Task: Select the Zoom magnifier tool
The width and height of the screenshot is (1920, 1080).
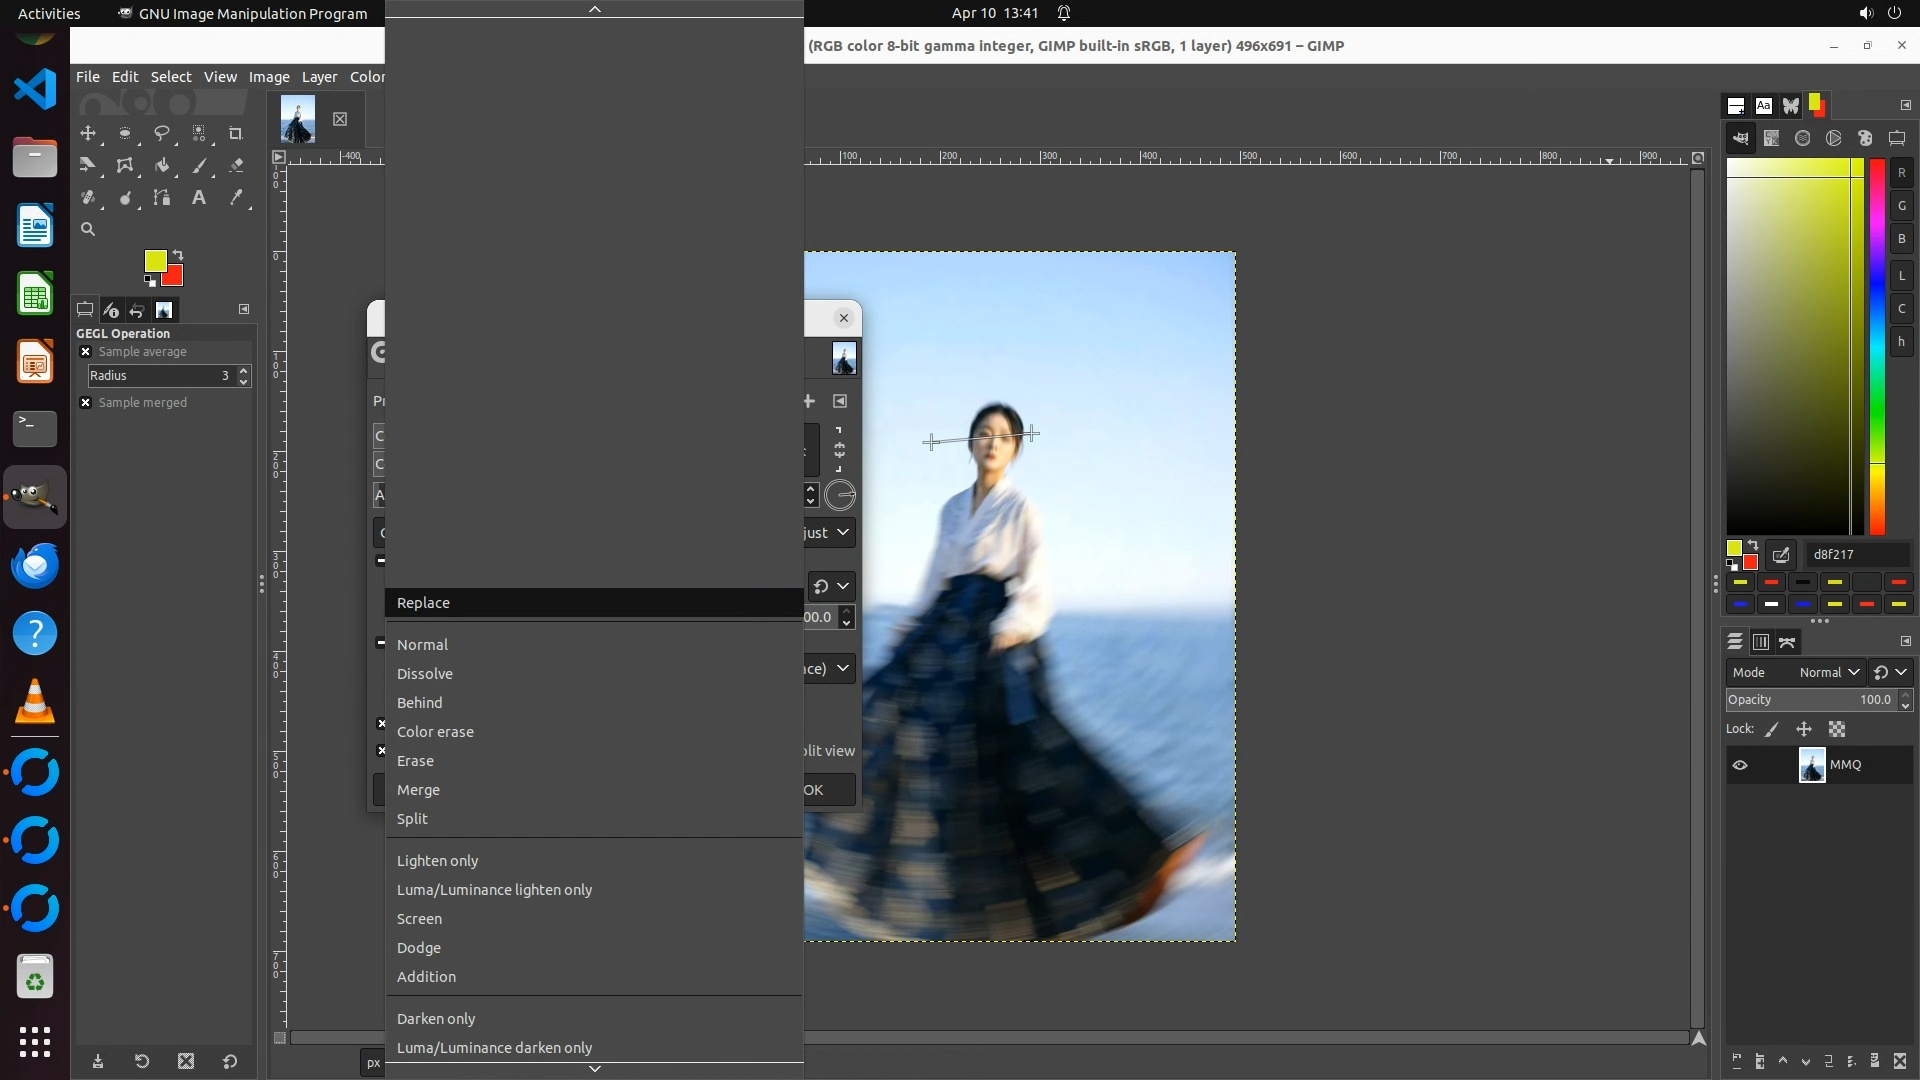Action: click(88, 230)
